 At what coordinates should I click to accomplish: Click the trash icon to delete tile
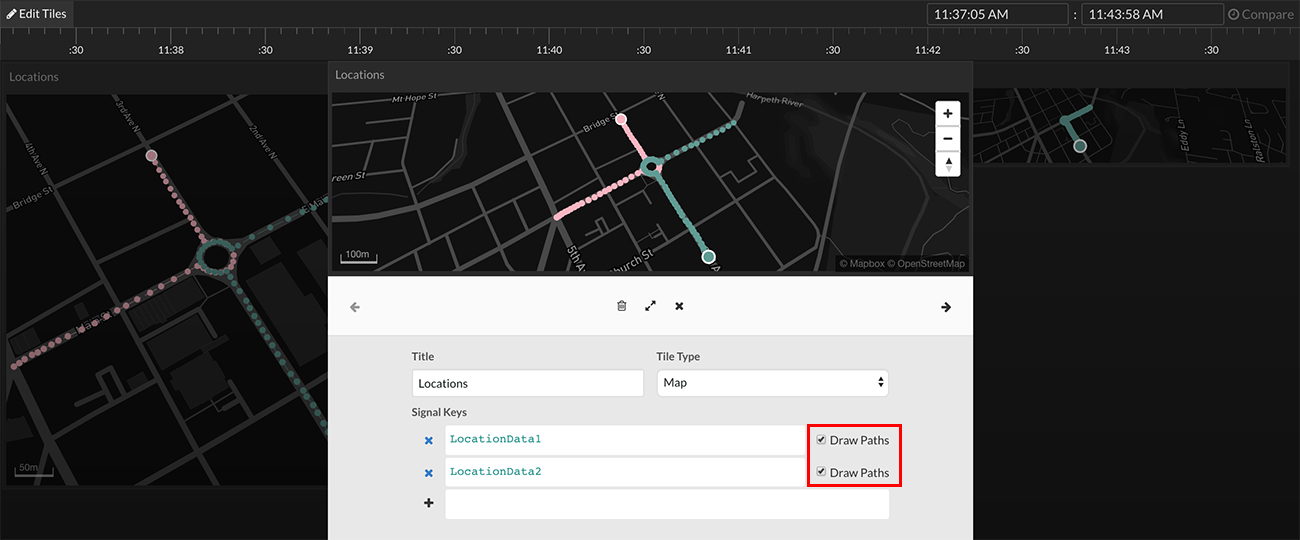621,306
